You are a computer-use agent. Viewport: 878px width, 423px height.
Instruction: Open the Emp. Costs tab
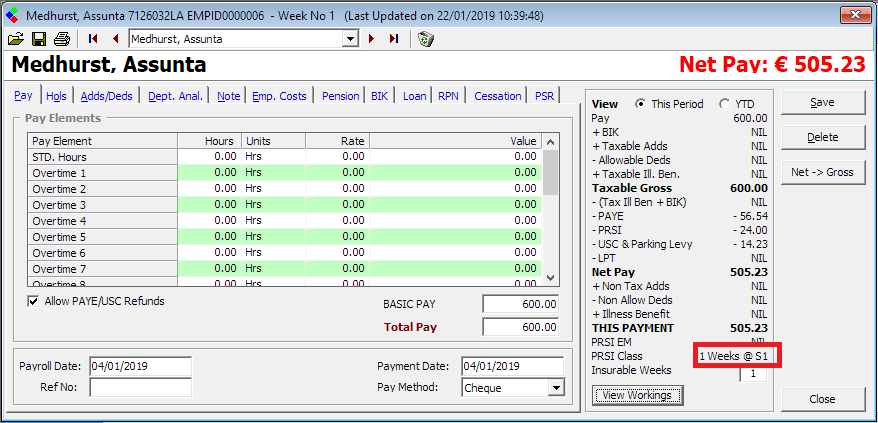click(x=279, y=96)
